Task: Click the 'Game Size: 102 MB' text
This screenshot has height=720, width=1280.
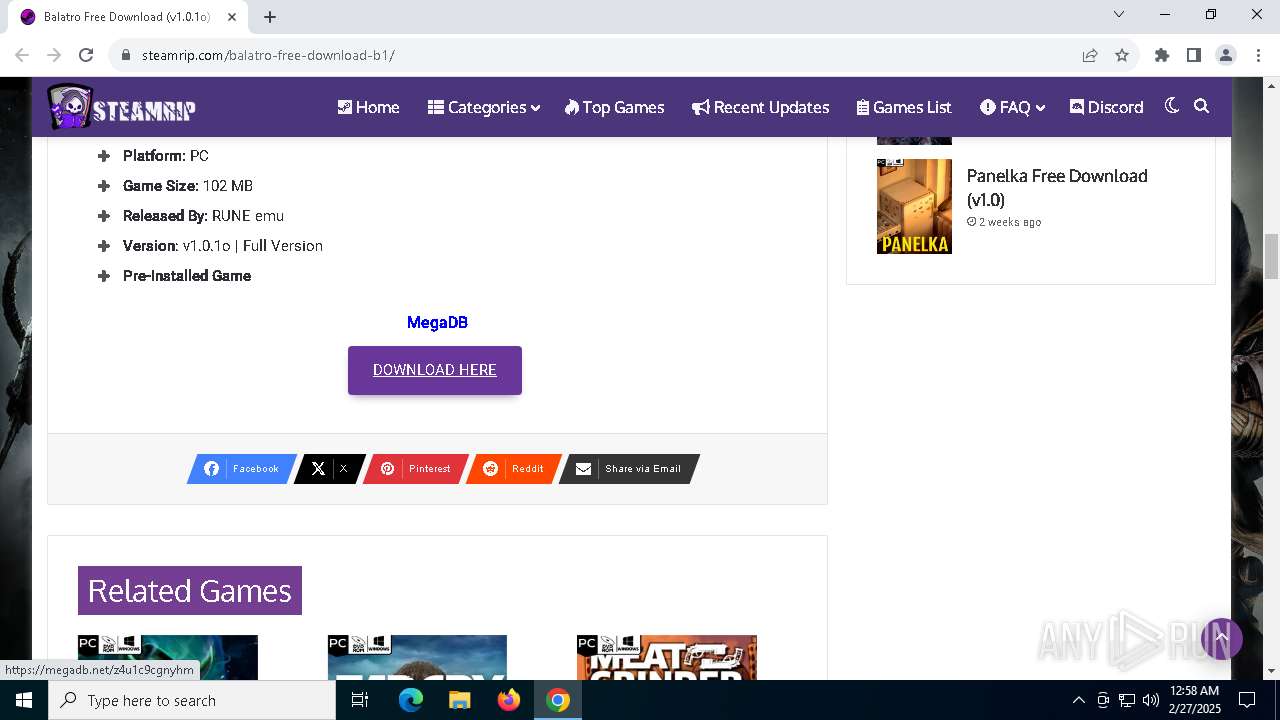Action: pyautogui.click(x=188, y=186)
